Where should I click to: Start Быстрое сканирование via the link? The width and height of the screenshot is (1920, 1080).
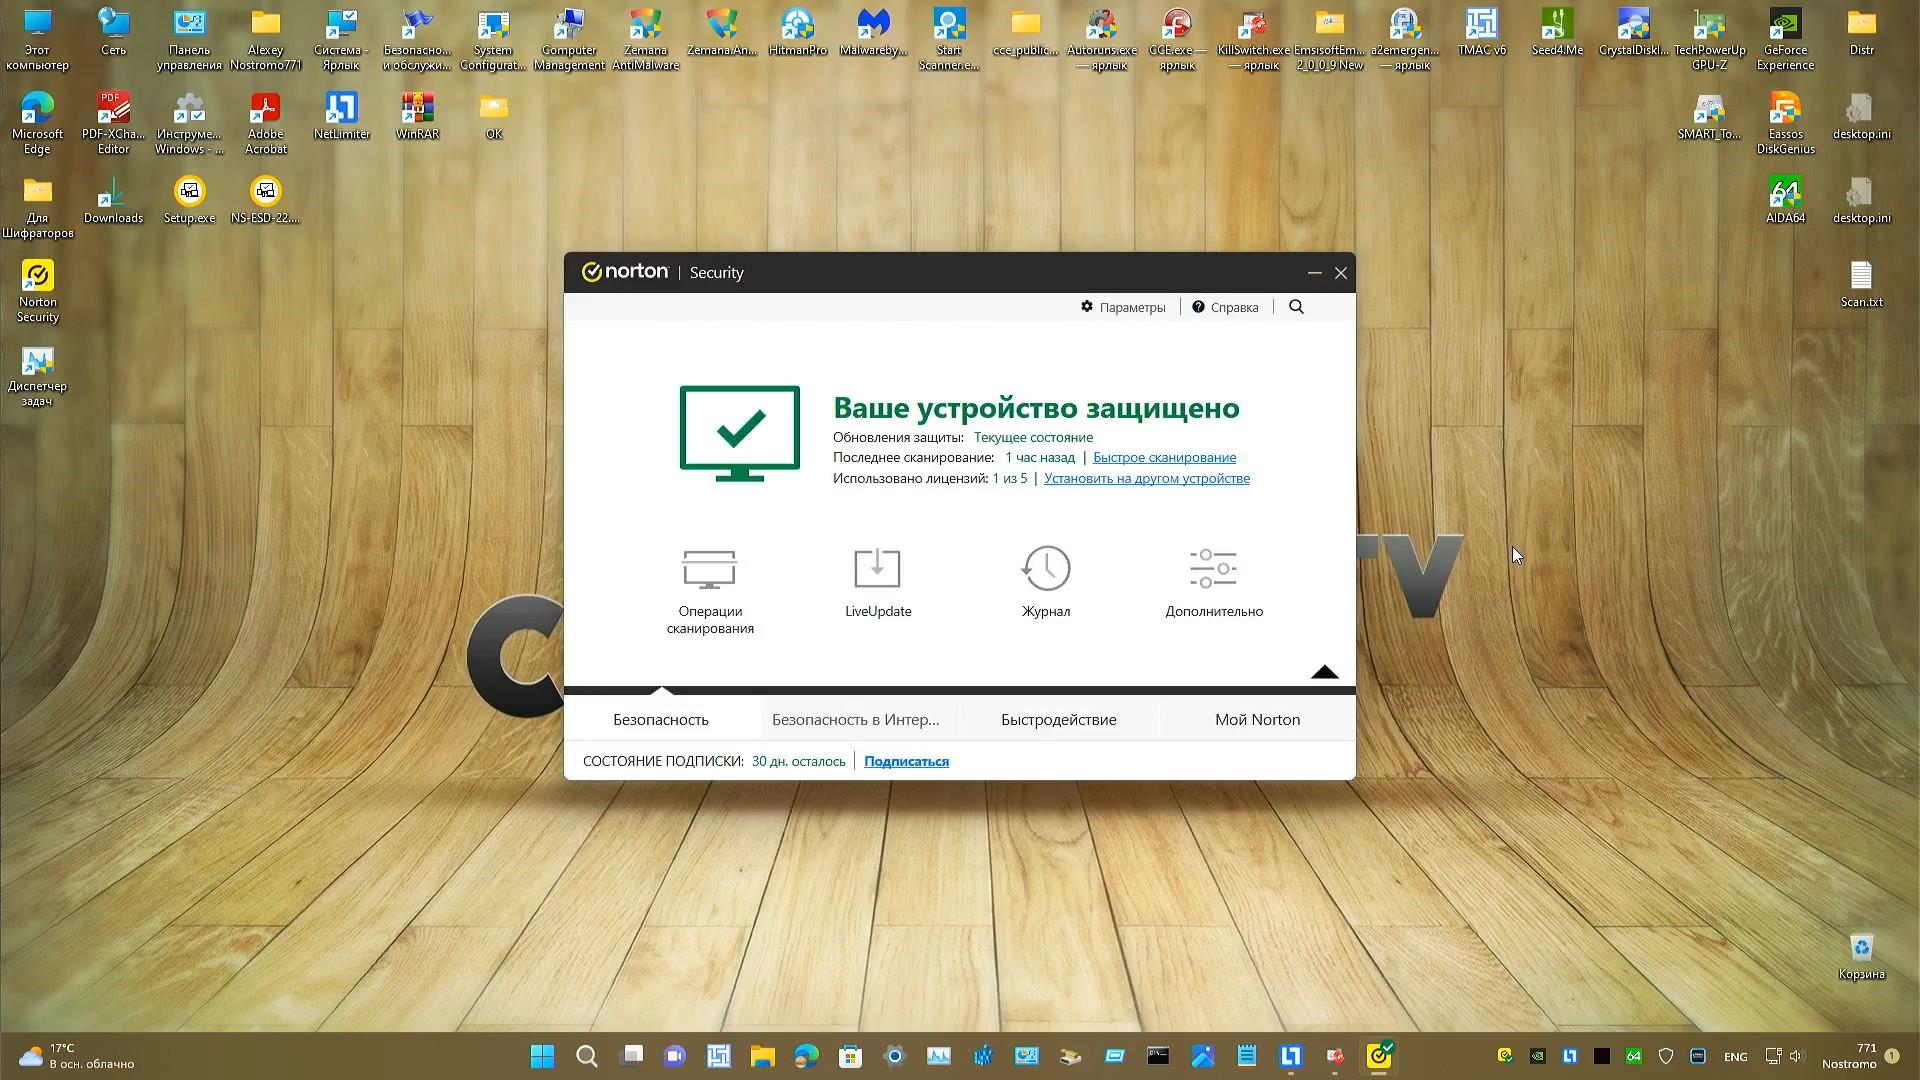pos(1165,457)
